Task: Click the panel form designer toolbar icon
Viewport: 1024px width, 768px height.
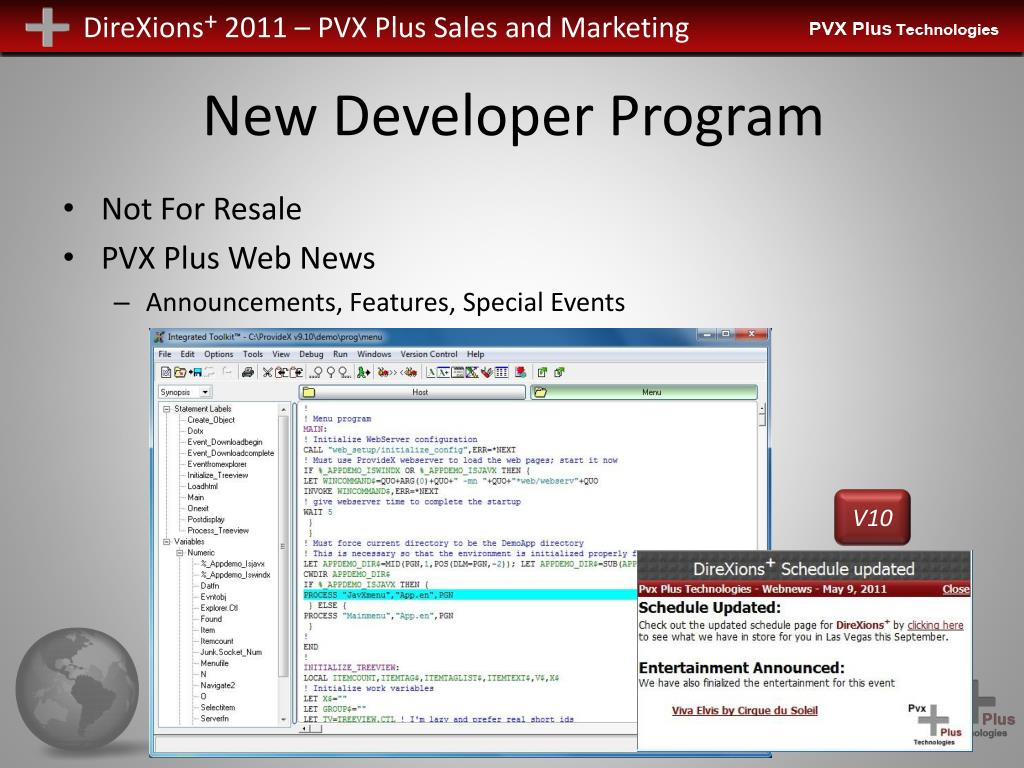Action: tap(458, 372)
